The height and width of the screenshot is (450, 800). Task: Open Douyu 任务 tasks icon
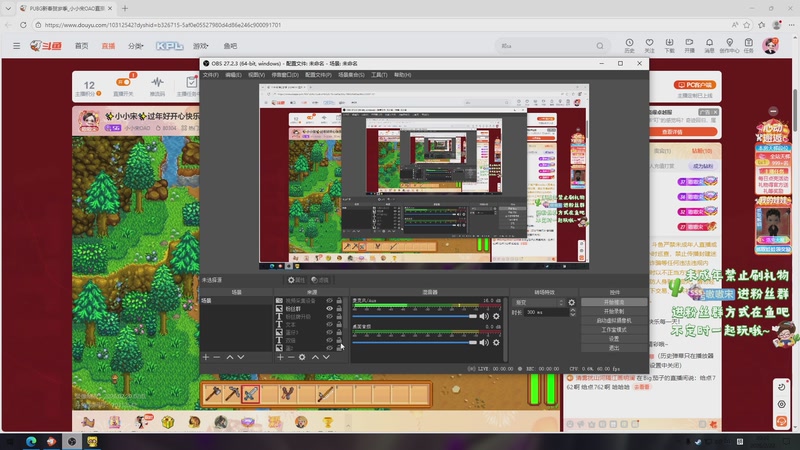click(748, 45)
